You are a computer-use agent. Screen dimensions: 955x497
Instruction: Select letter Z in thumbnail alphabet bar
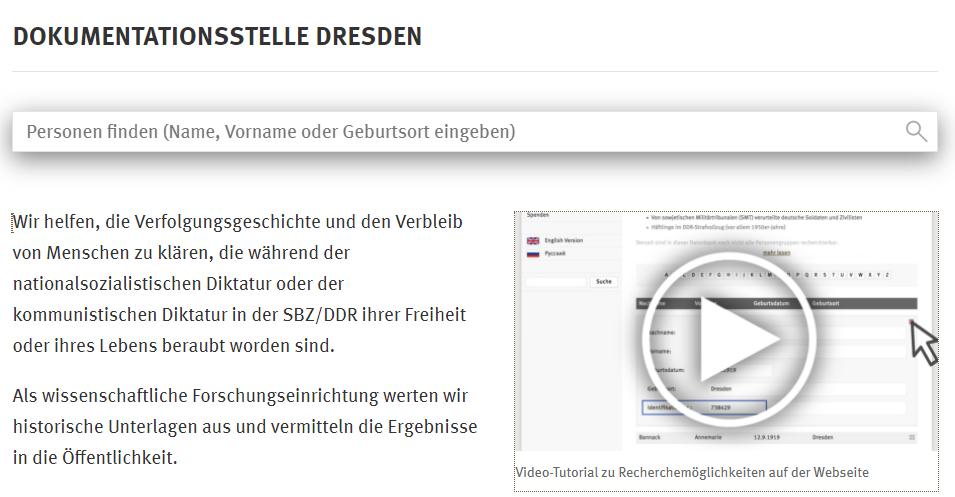coord(886,275)
